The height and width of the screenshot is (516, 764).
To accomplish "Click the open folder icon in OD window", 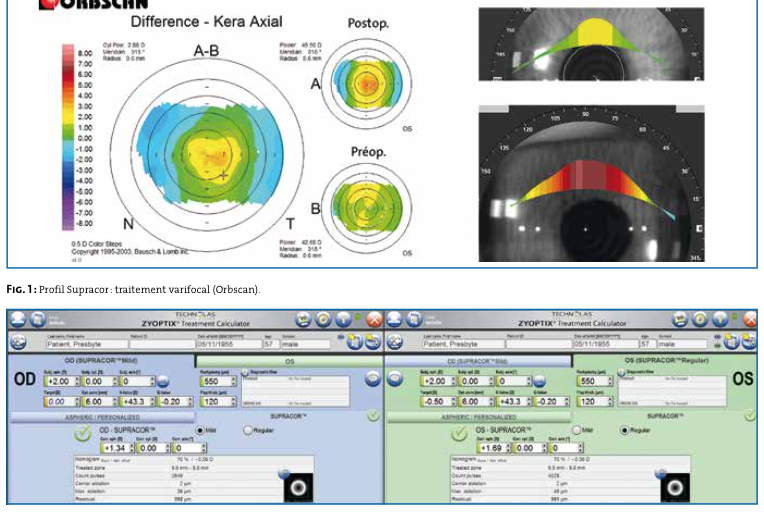I will click(x=373, y=342).
